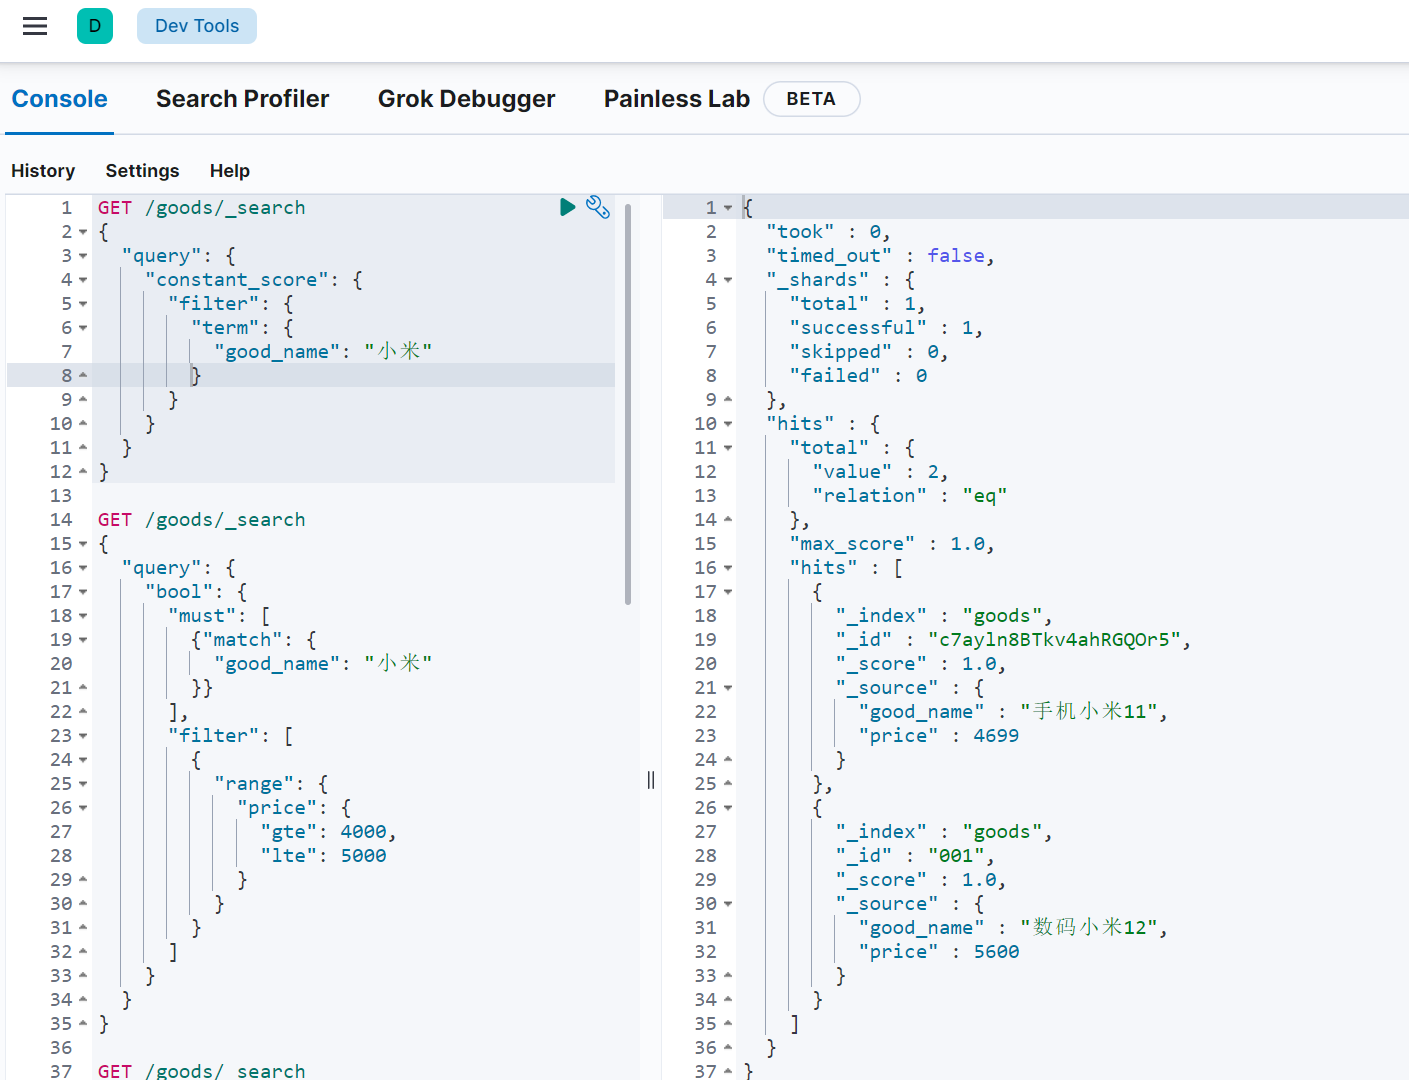Fold the "hits" object at response line 10
This screenshot has height=1080, width=1409.
728,424
